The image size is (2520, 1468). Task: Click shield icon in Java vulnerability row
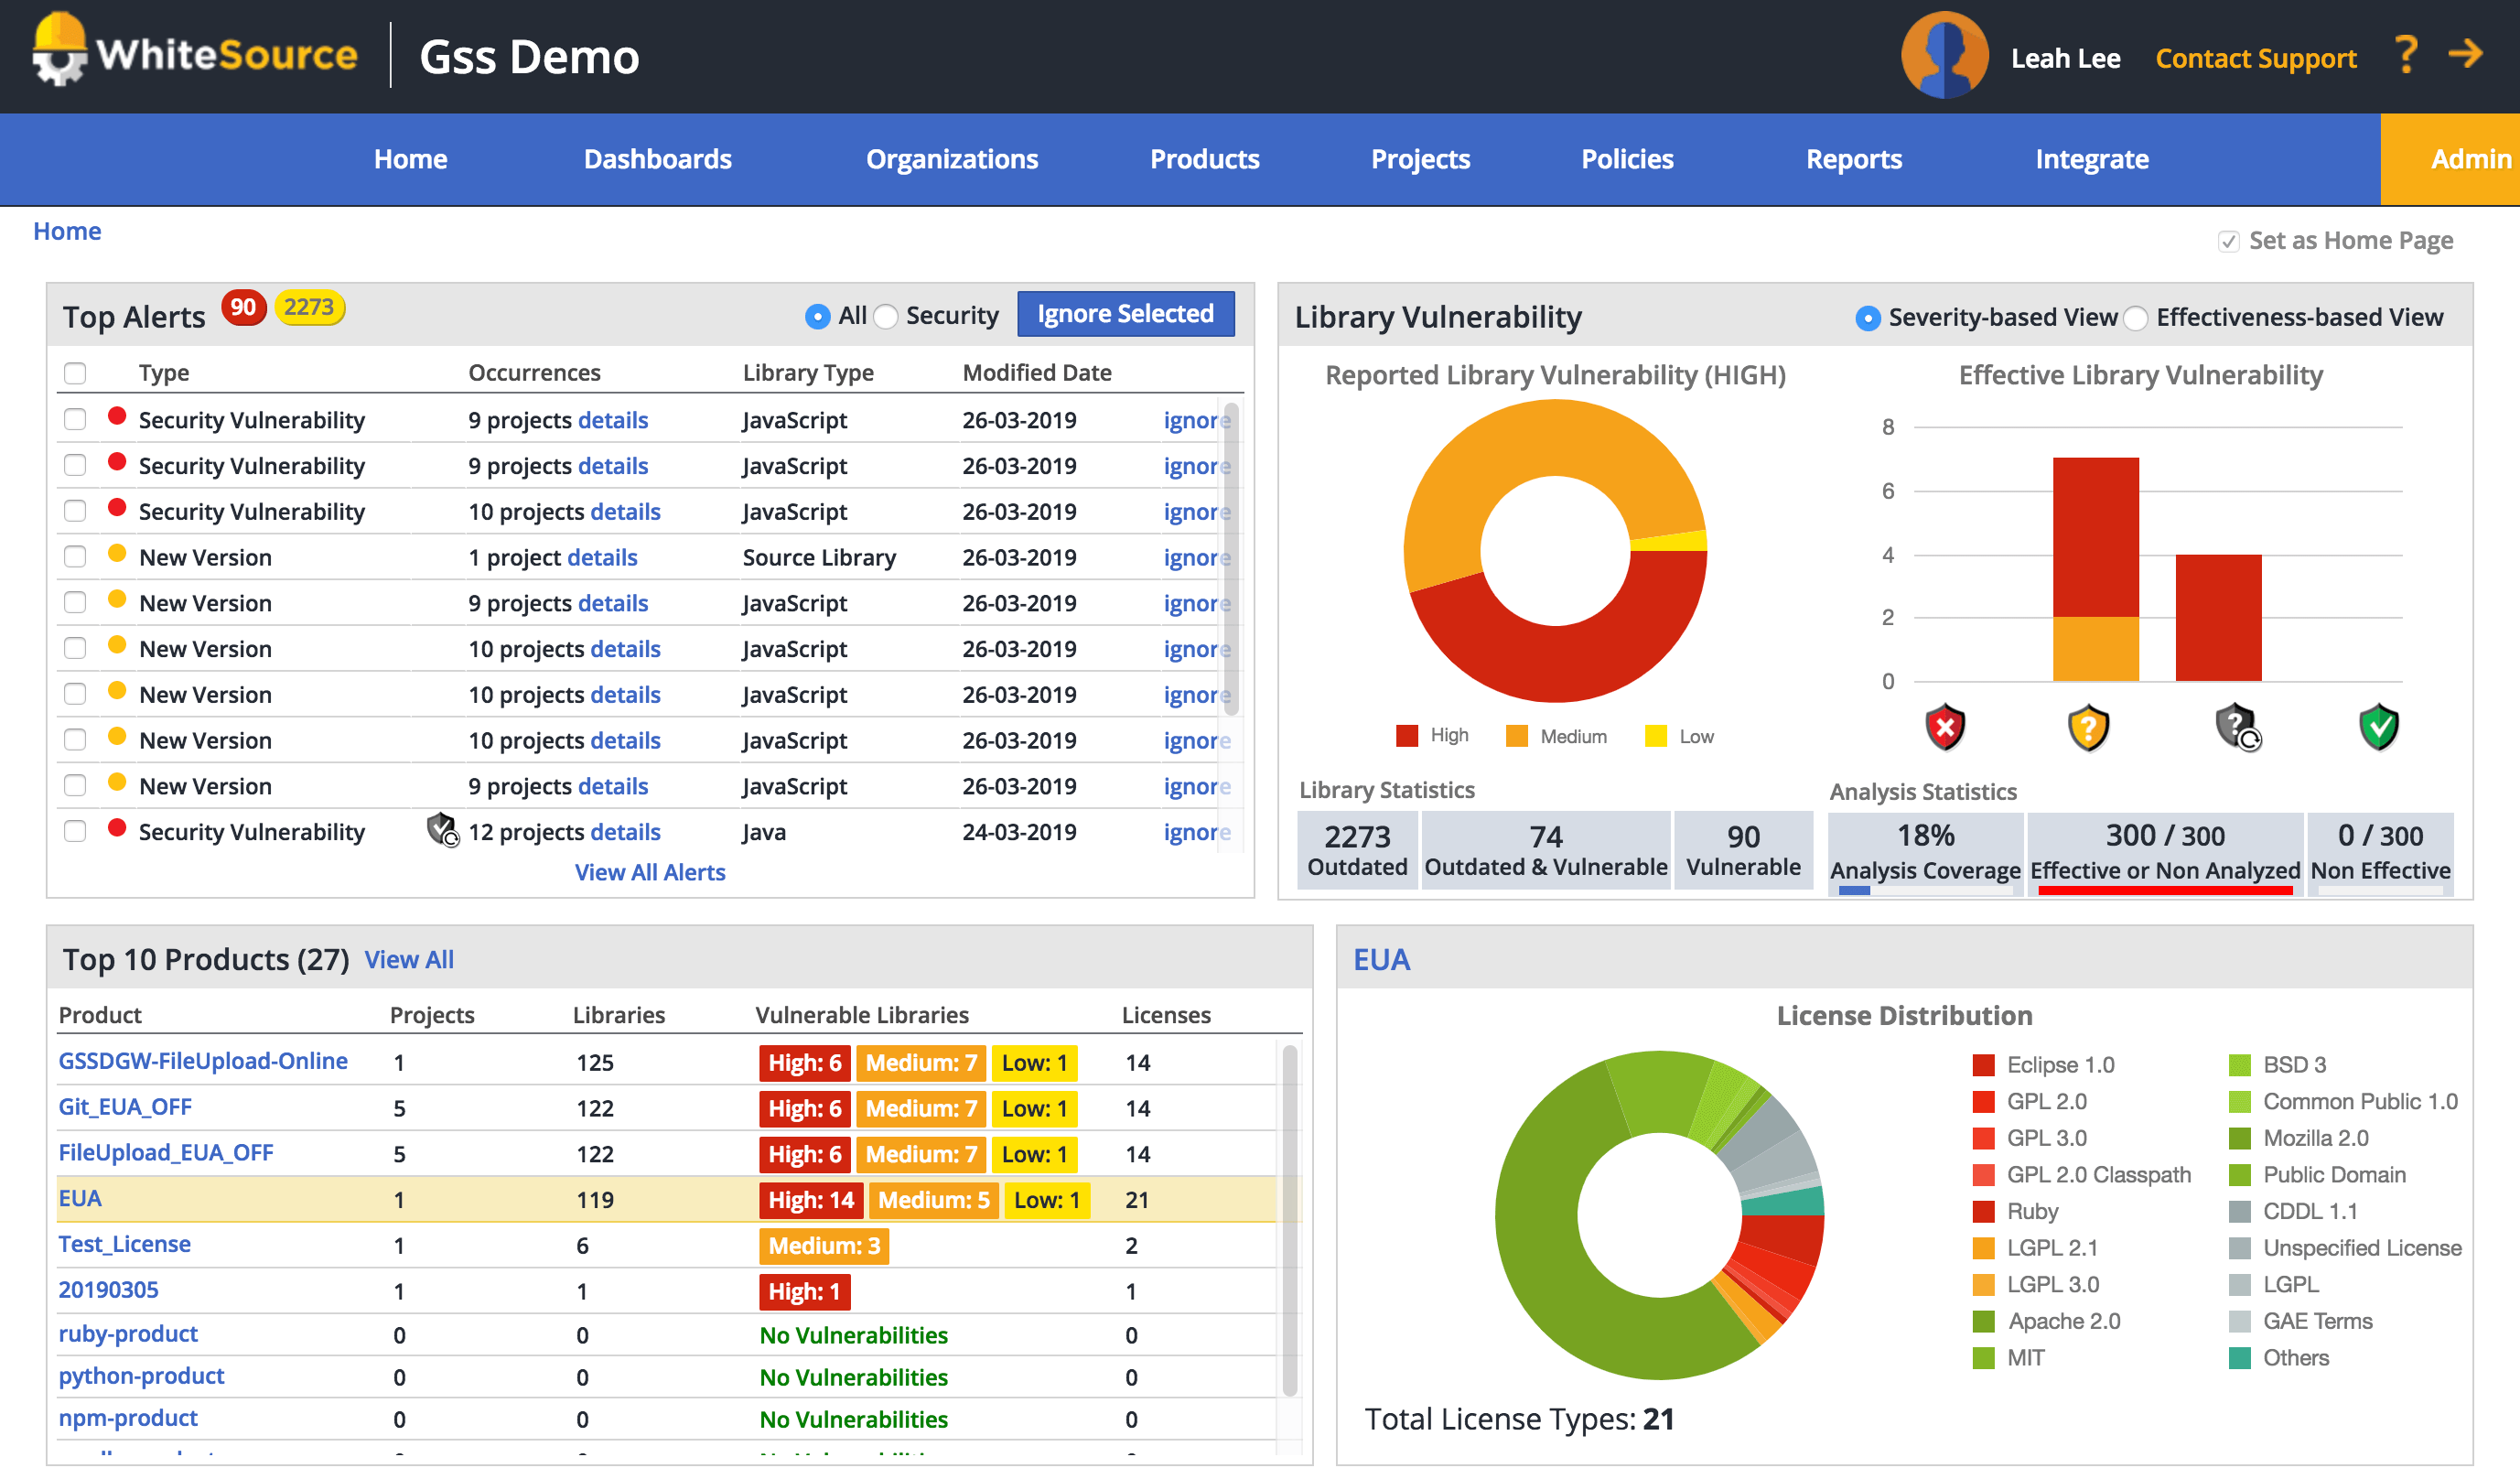click(442, 830)
